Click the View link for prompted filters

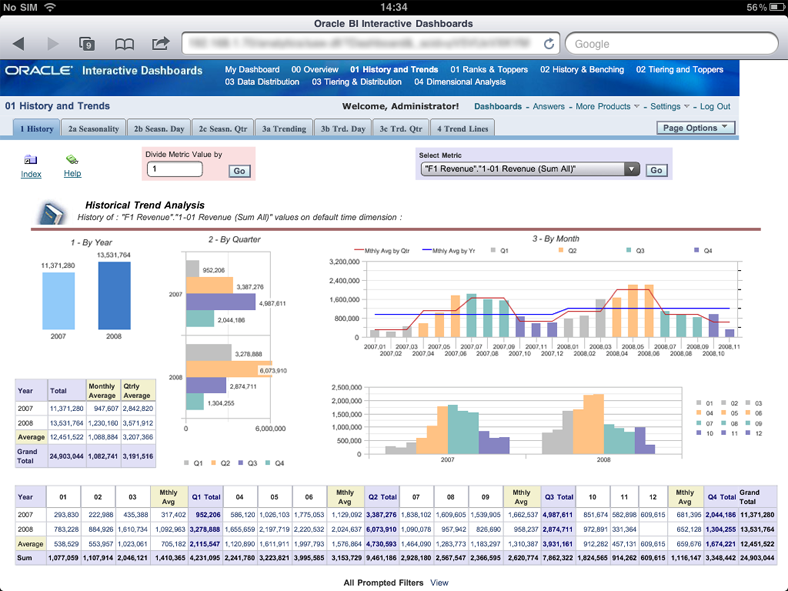(x=439, y=582)
